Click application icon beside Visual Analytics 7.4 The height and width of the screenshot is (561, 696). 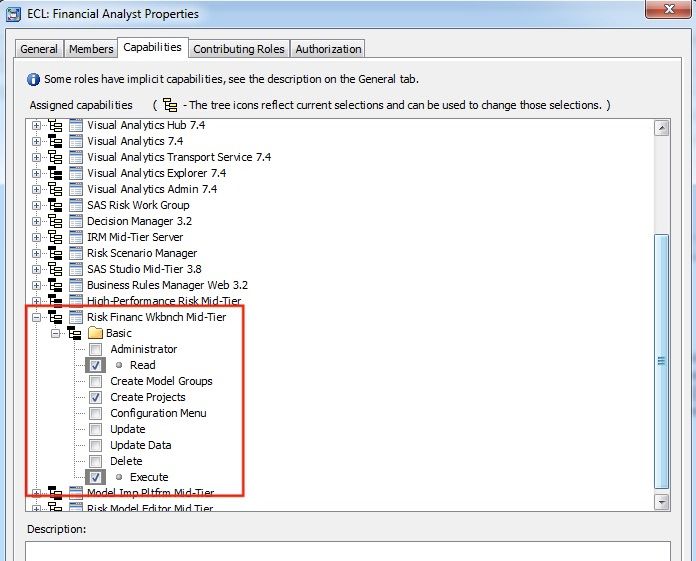(x=76, y=142)
